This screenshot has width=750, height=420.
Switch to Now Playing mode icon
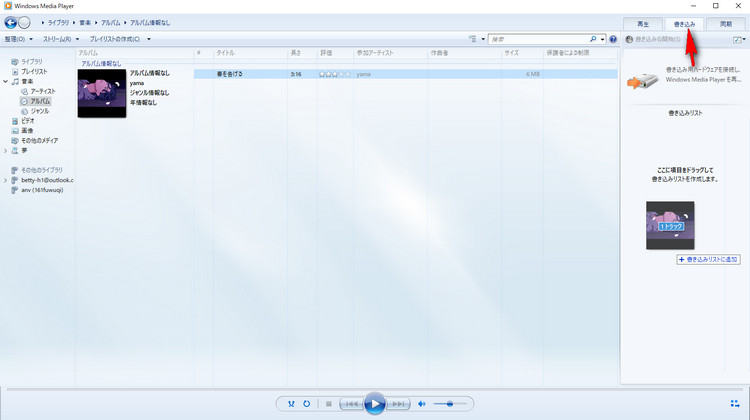[x=735, y=404]
